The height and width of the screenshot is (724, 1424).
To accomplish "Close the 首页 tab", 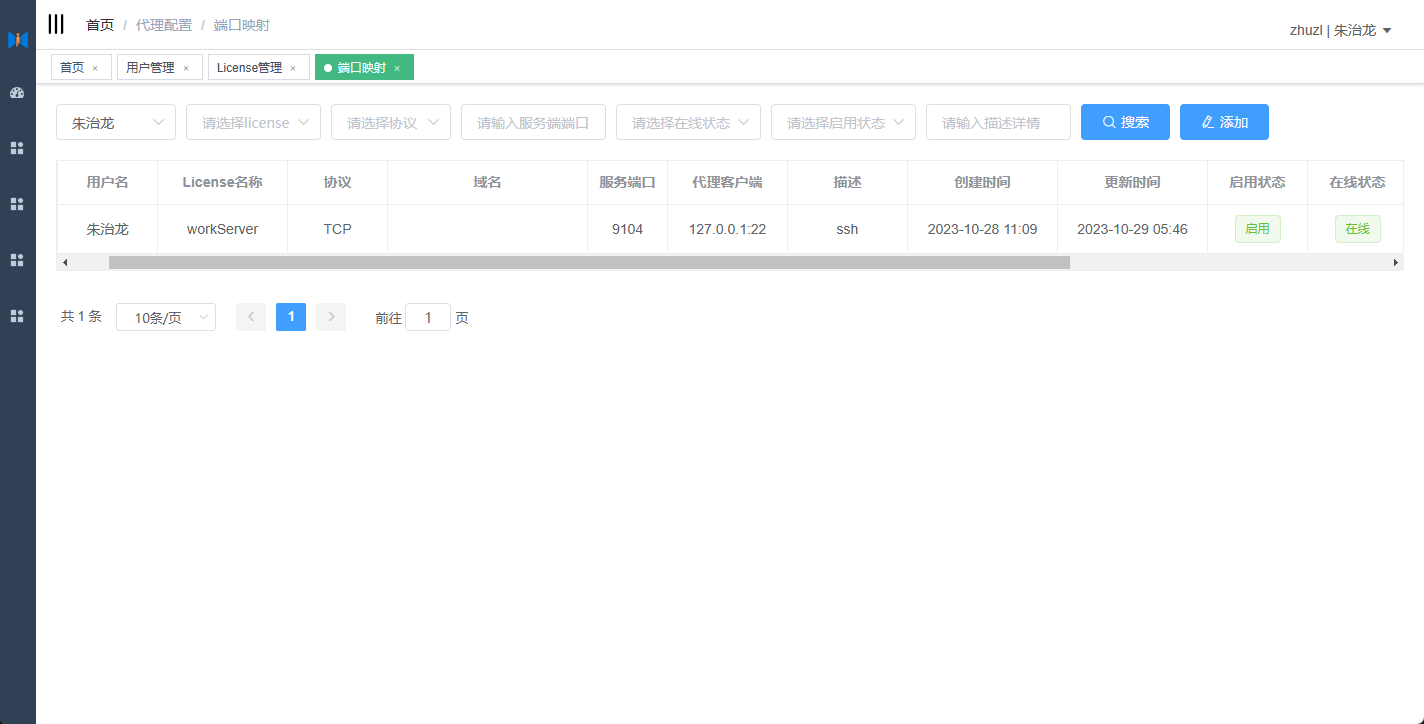I will (95, 68).
